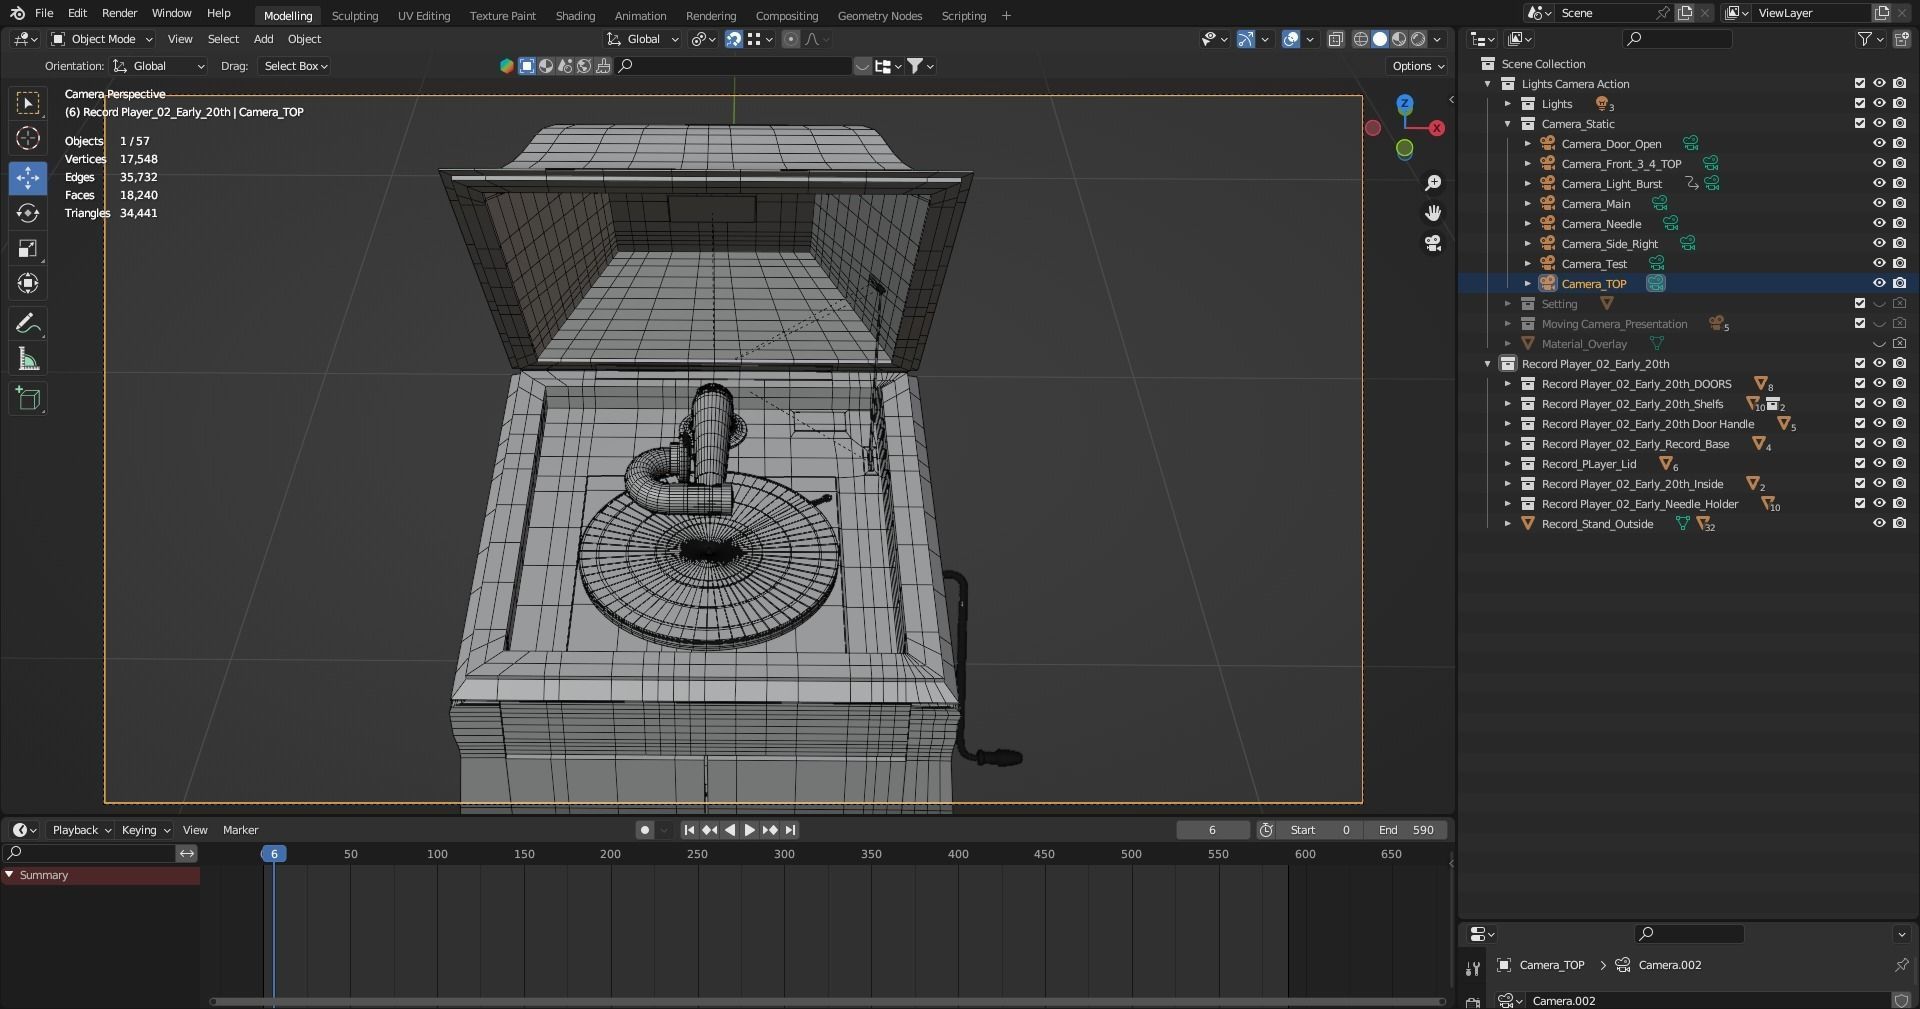The height and width of the screenshot is (1009, 1920).
Task: Expand Record_PLayer_Lid collection
Action: point(1508,464)
